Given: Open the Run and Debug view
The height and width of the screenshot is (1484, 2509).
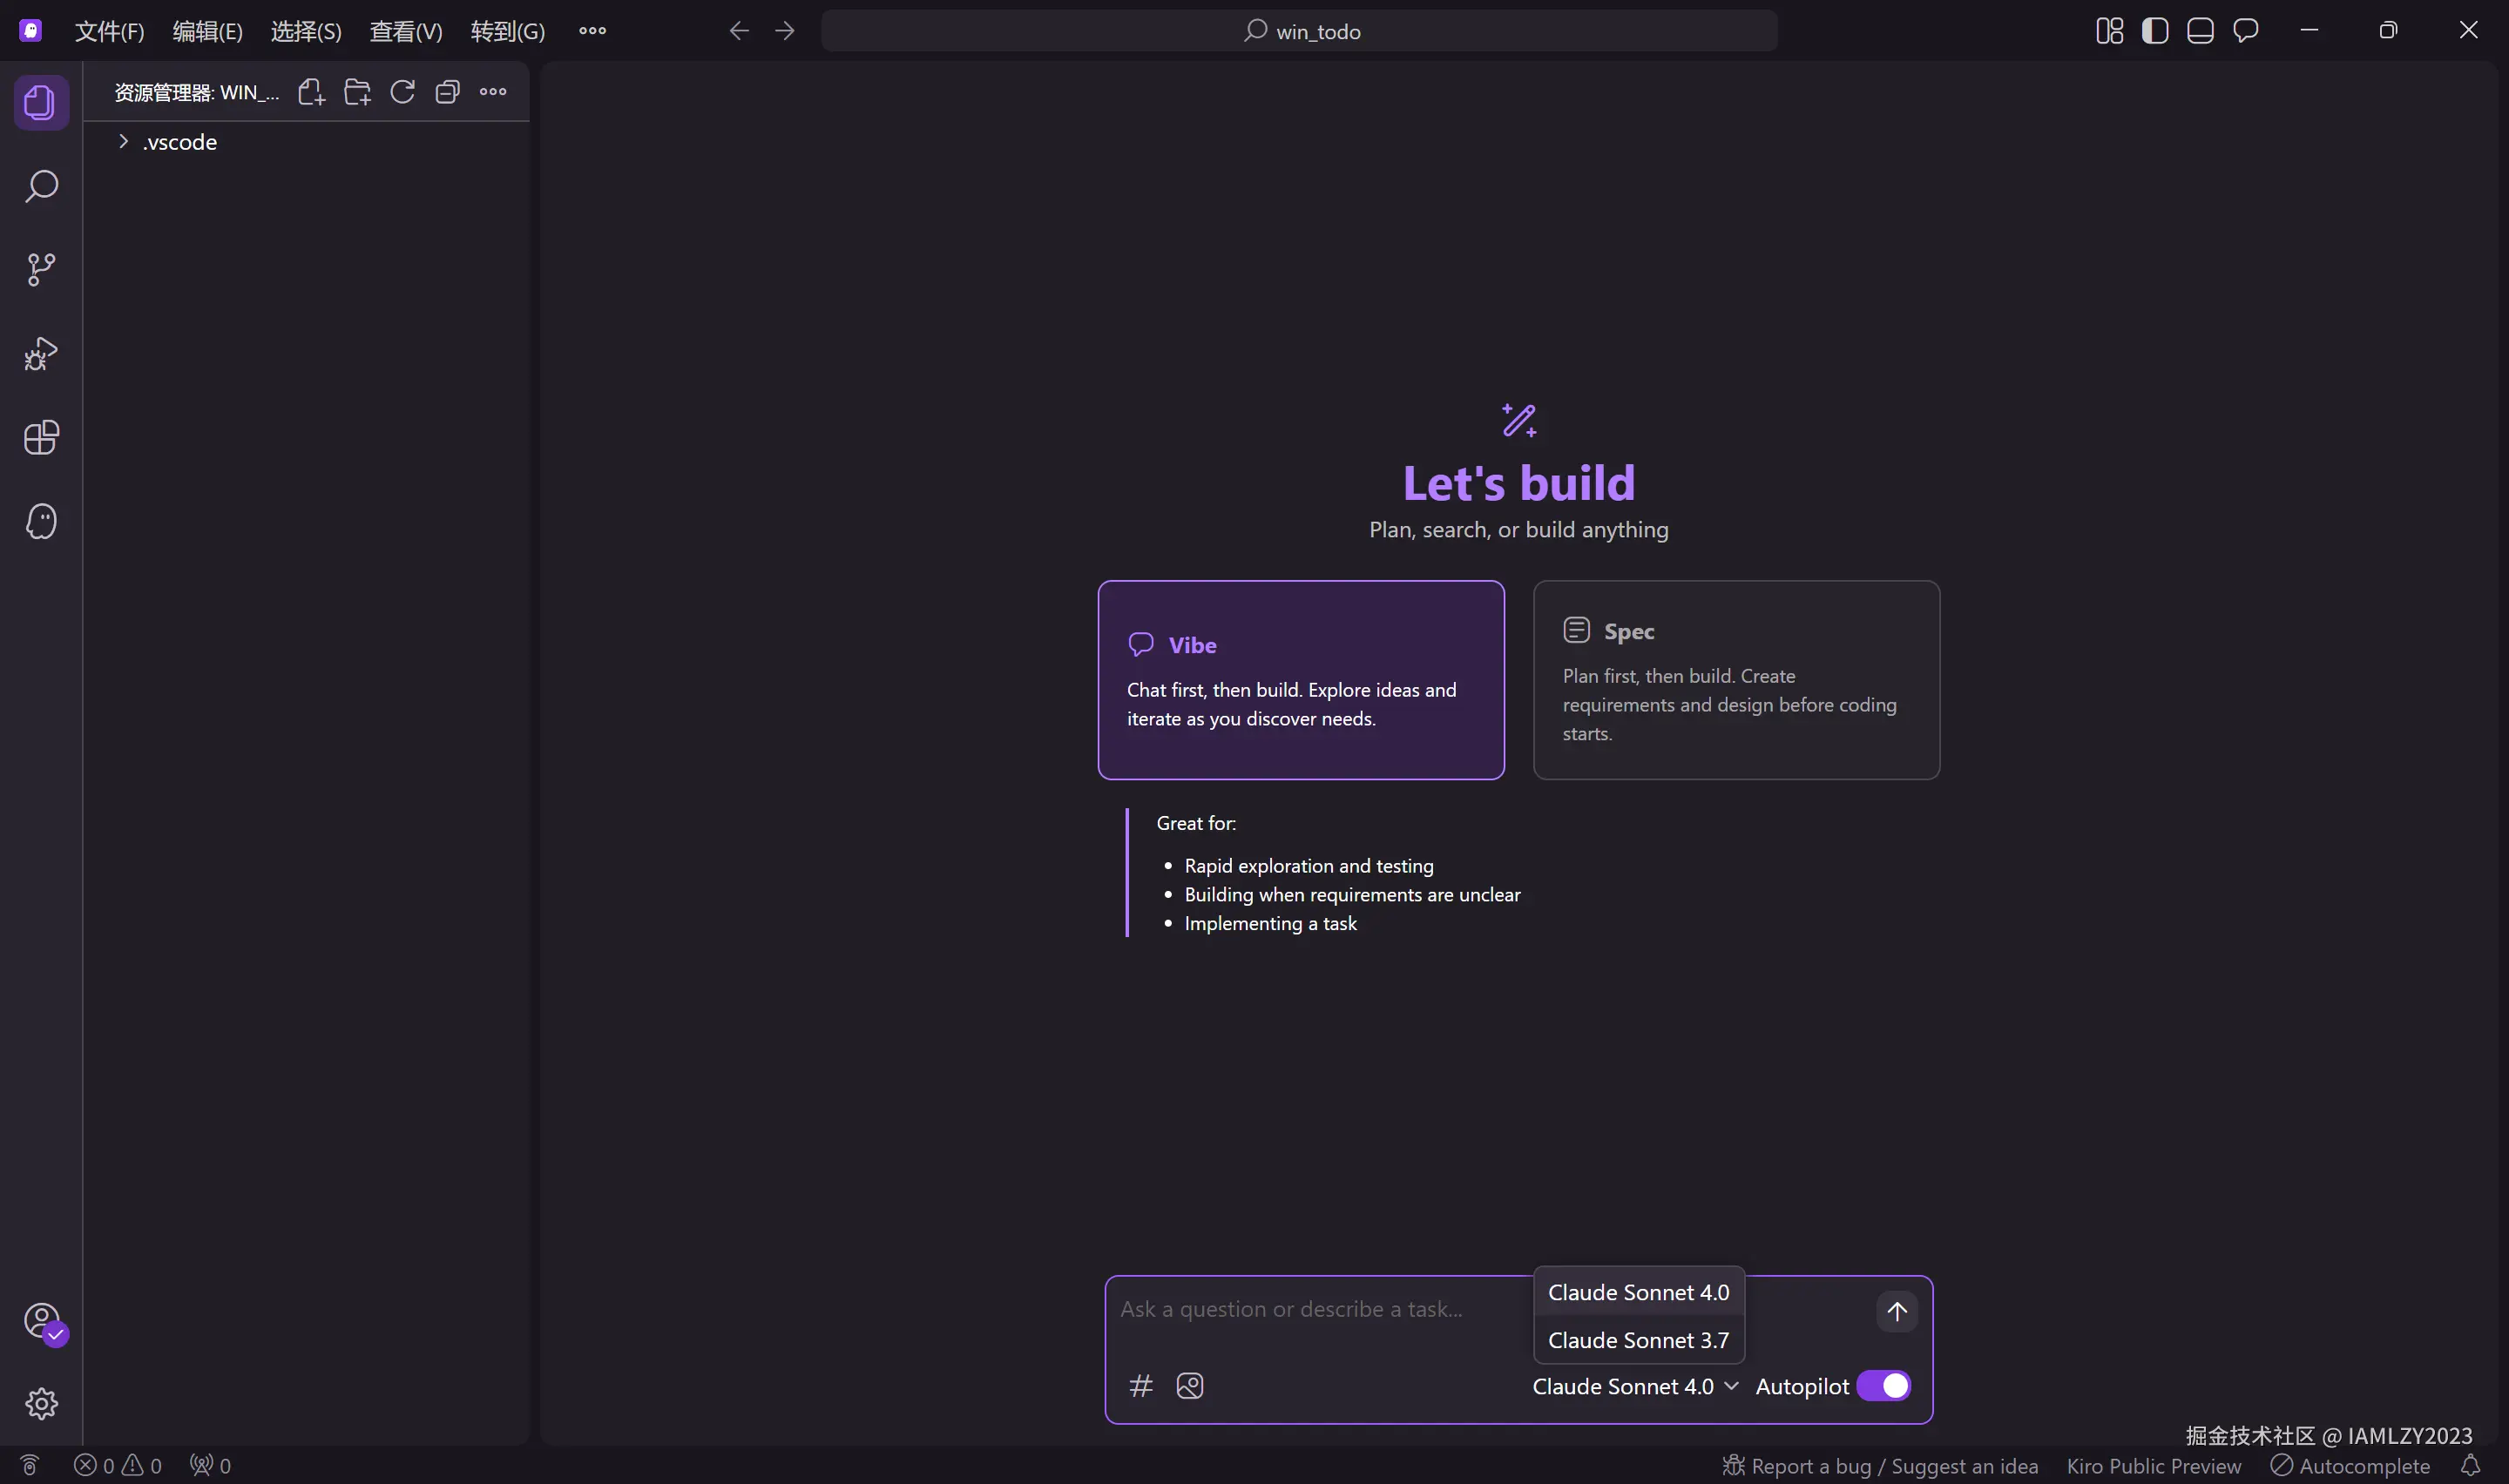Looking at the screenshot, I should 41,353.
